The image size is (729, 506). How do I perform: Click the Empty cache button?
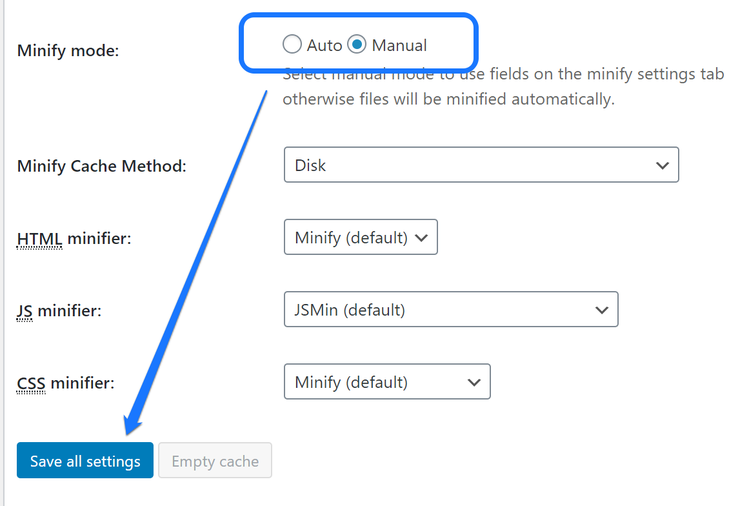point(215,460)
